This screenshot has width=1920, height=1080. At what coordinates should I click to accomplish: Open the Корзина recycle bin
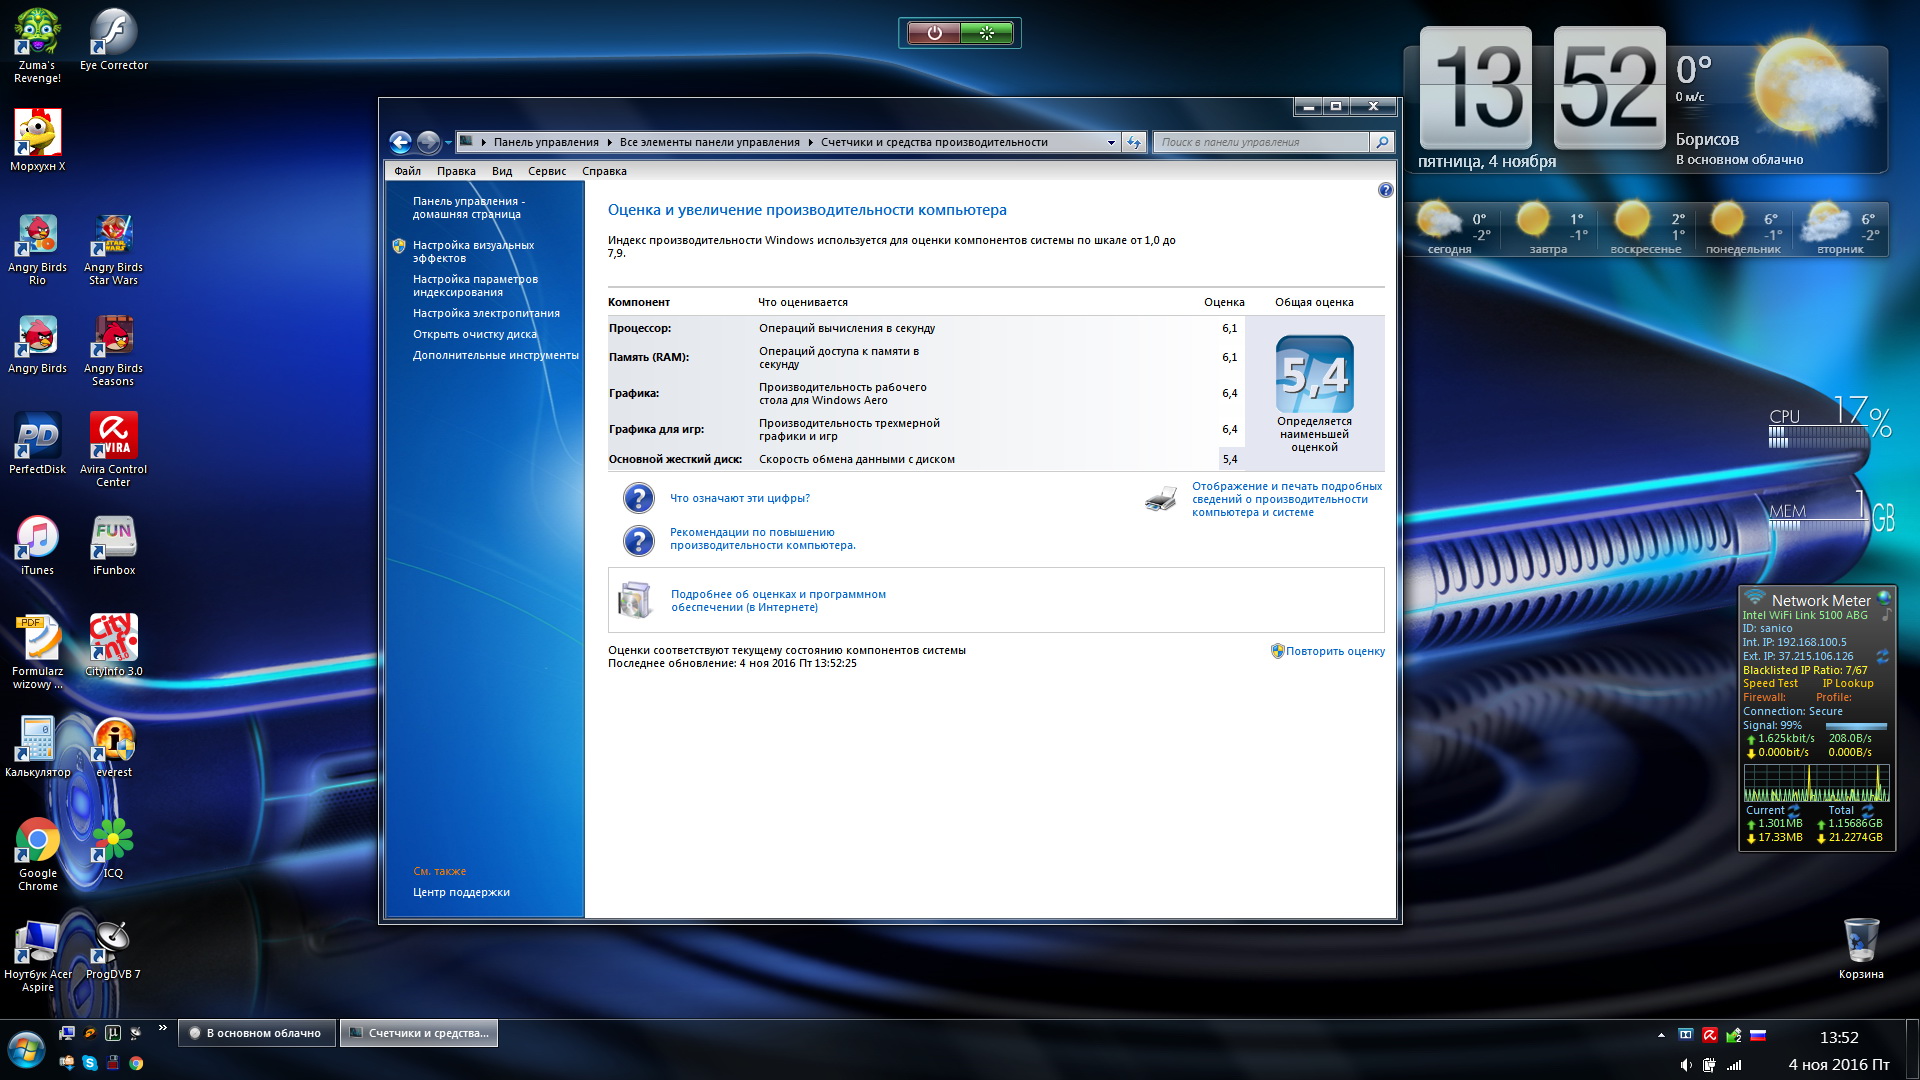pos(1860,941)
